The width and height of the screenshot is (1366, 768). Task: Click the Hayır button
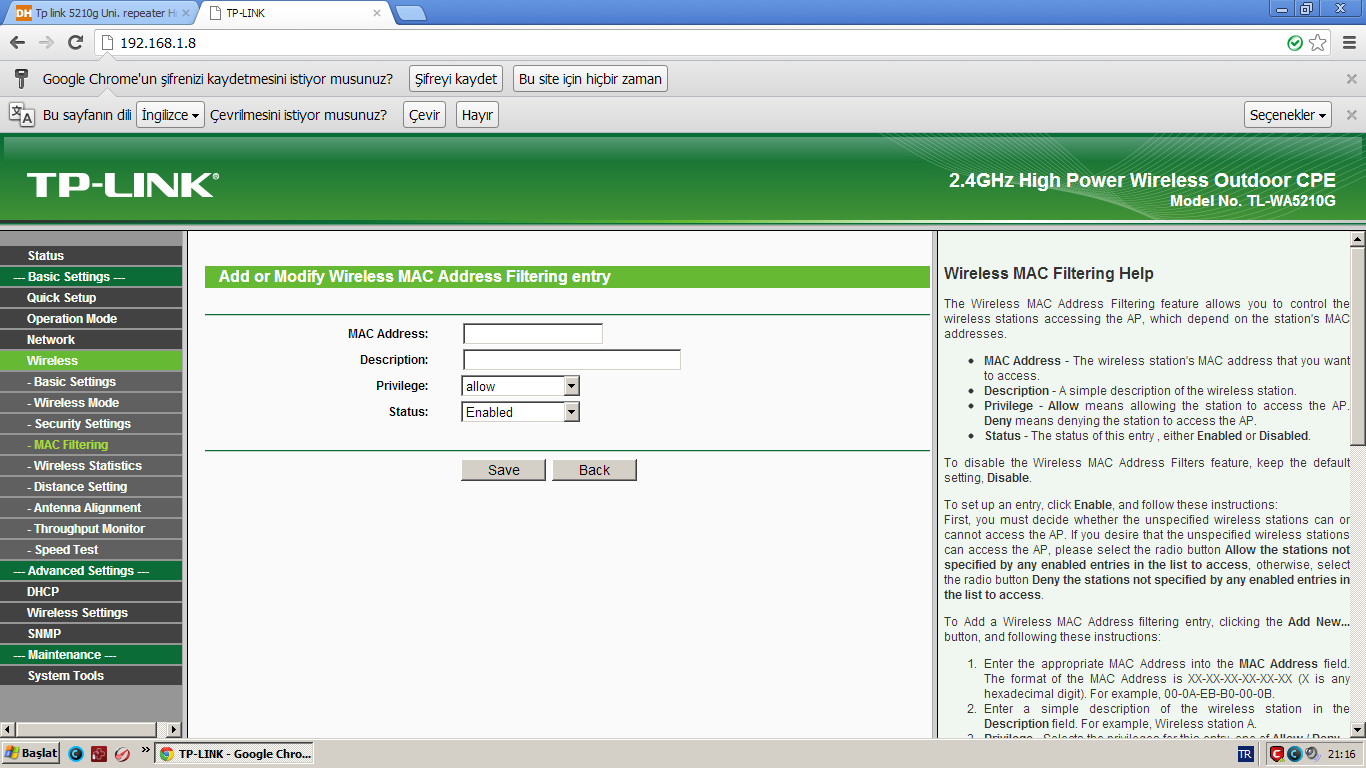[x=477, y=115]
